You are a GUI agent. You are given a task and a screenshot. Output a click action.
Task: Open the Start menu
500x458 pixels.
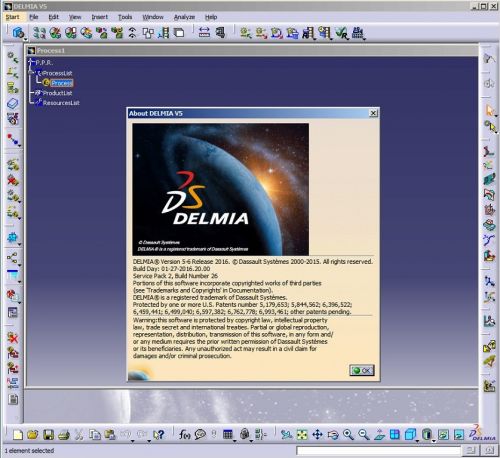(x=12, y=17)
